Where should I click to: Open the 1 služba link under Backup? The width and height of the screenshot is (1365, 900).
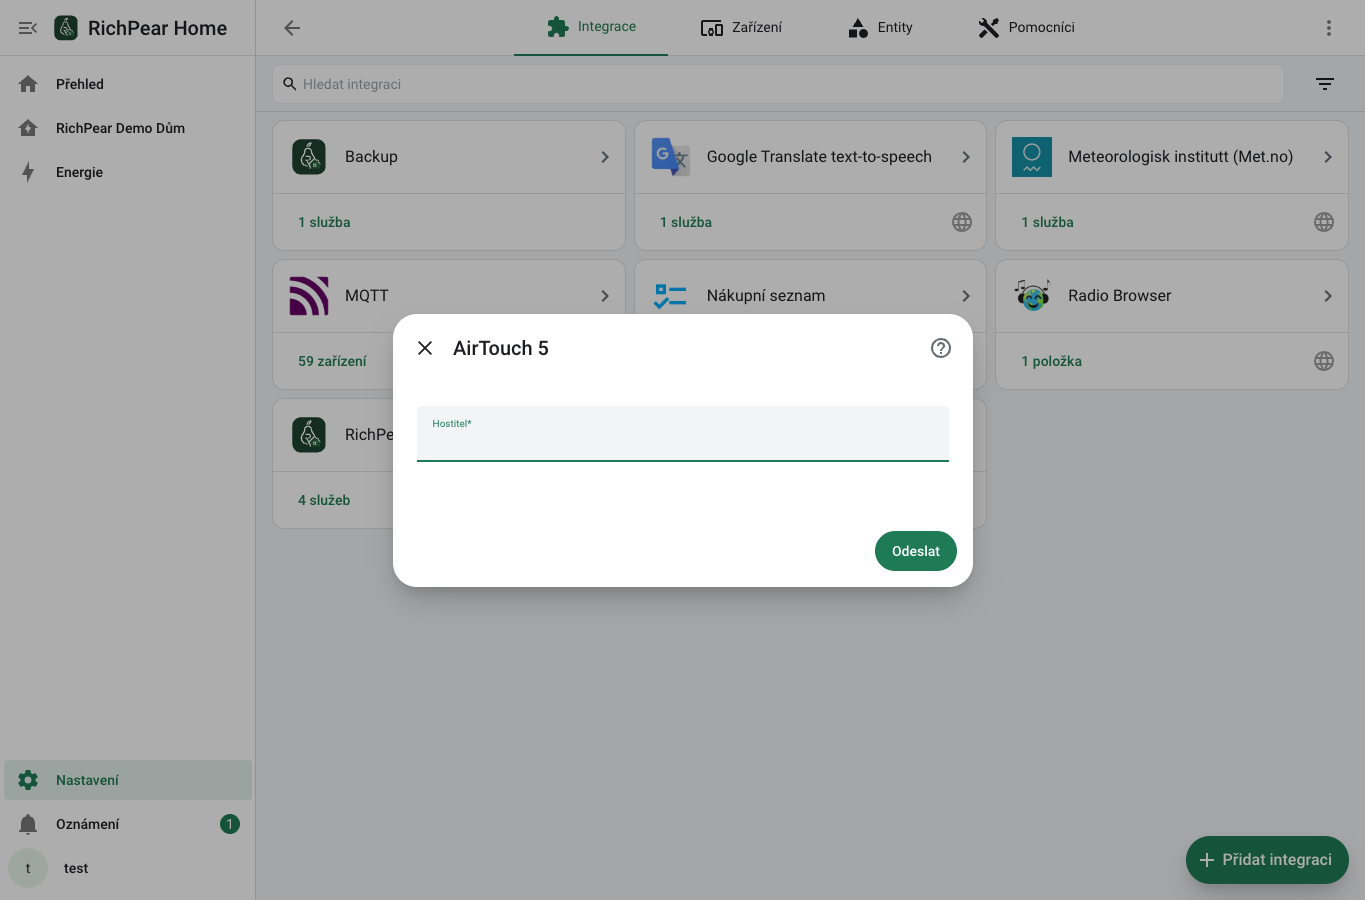tap(324, 222)
